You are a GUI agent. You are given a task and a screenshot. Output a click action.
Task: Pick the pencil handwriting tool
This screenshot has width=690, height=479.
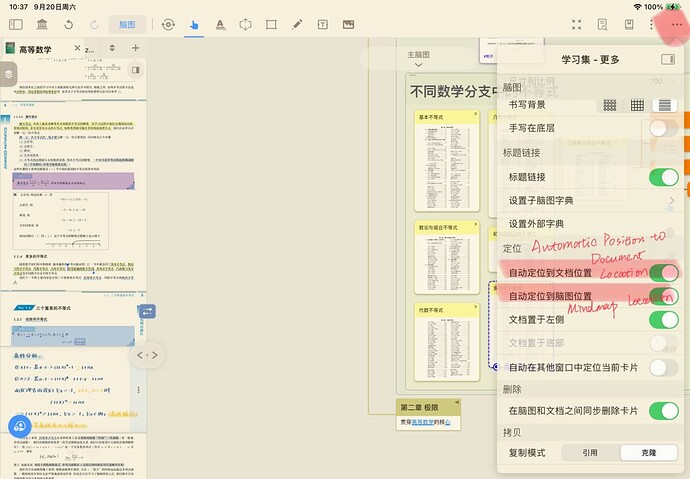(x=297, y=25)
